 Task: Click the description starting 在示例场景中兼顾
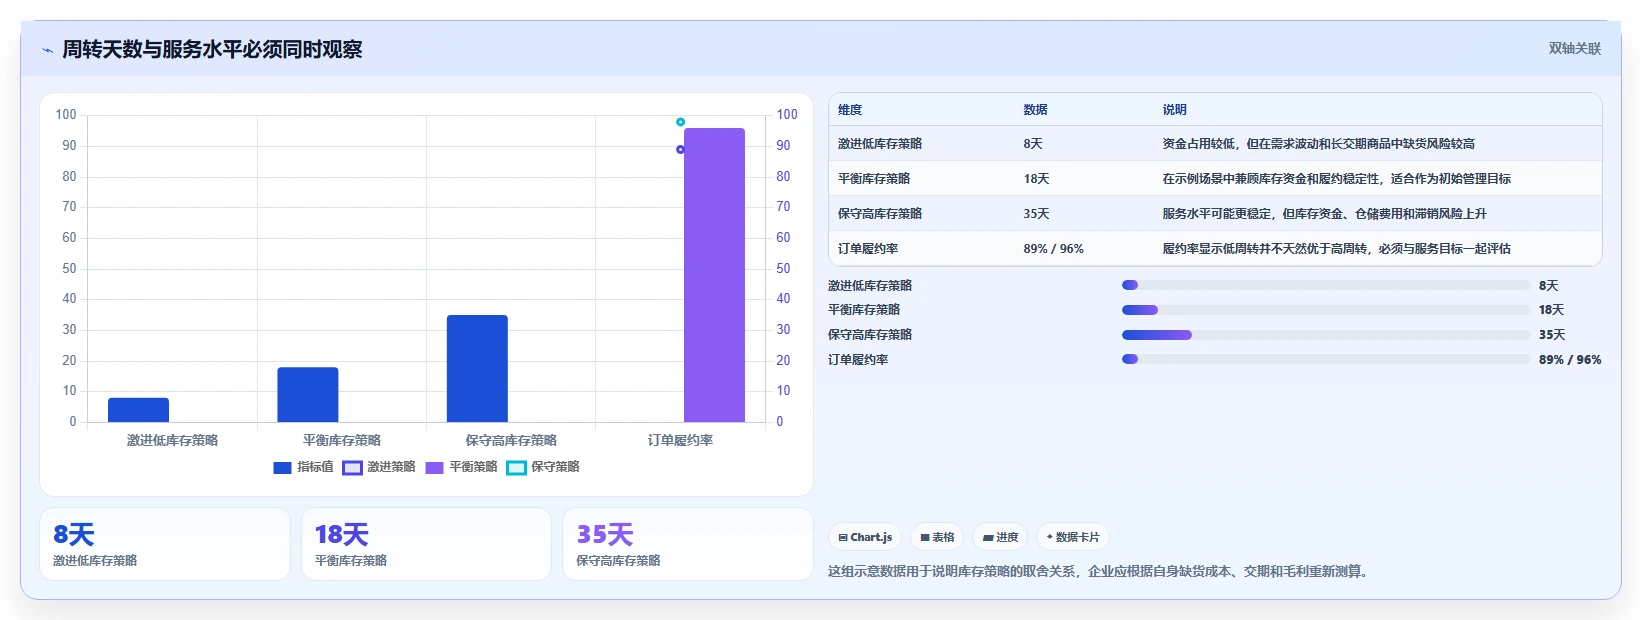coord(1336,179)
